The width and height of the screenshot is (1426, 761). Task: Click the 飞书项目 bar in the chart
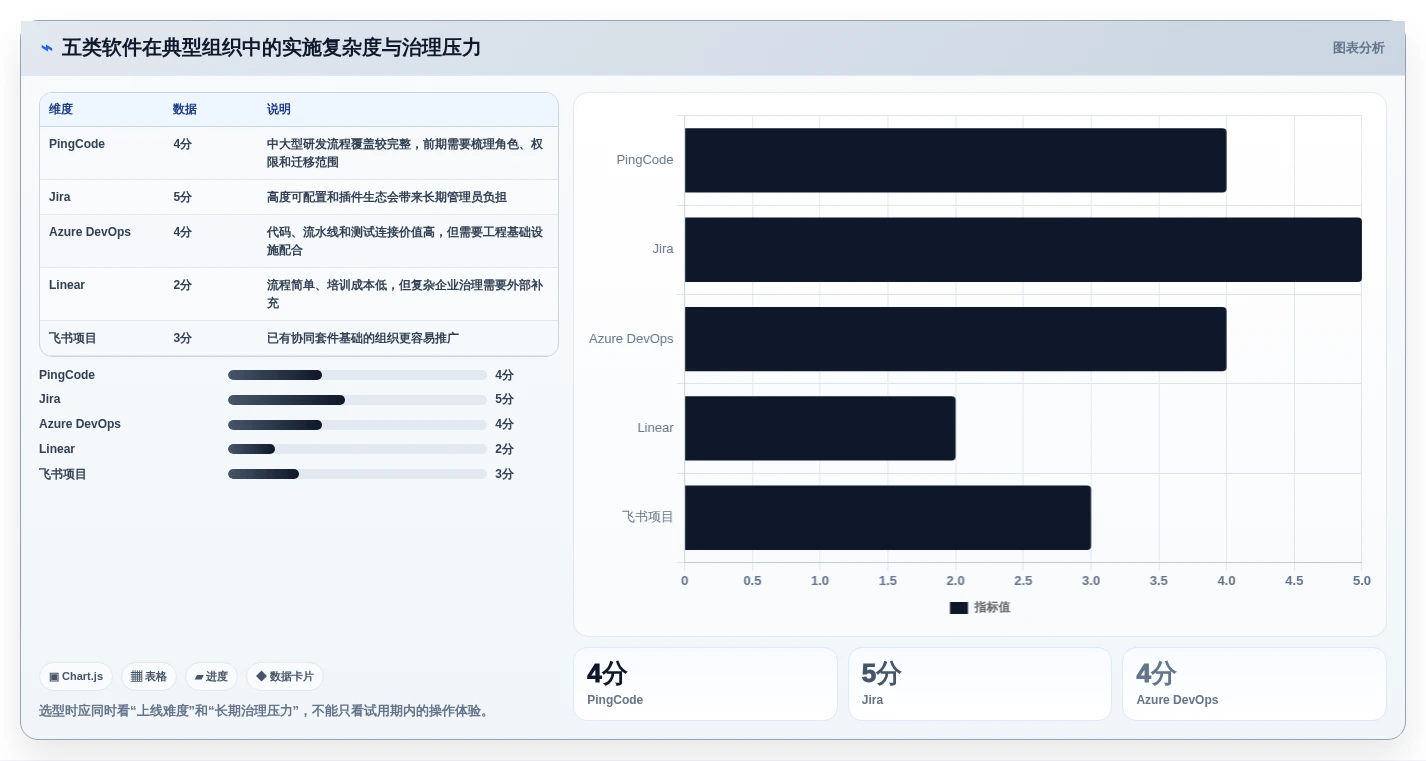[888, 517]
